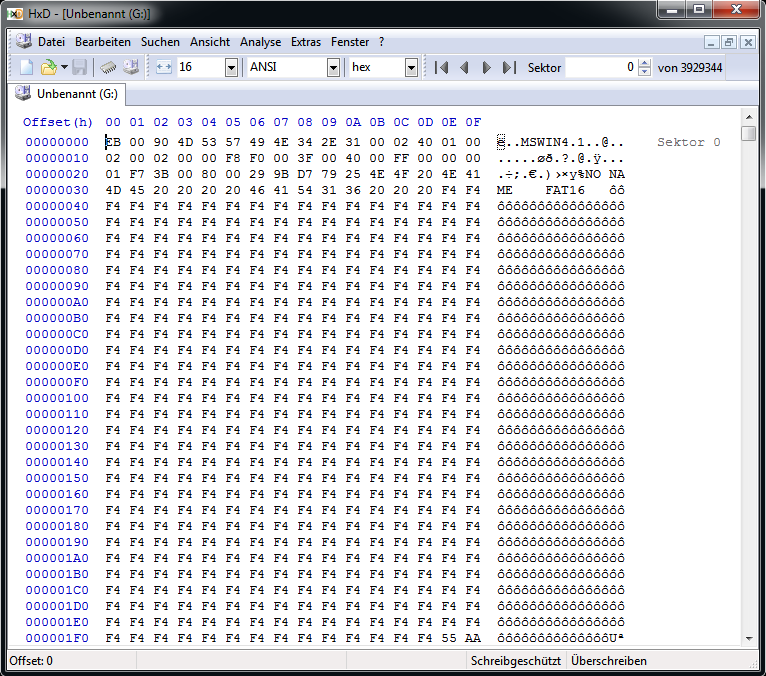Open the Ansicht menu
This screenshot has width=766, height=676.
point(210,42)
